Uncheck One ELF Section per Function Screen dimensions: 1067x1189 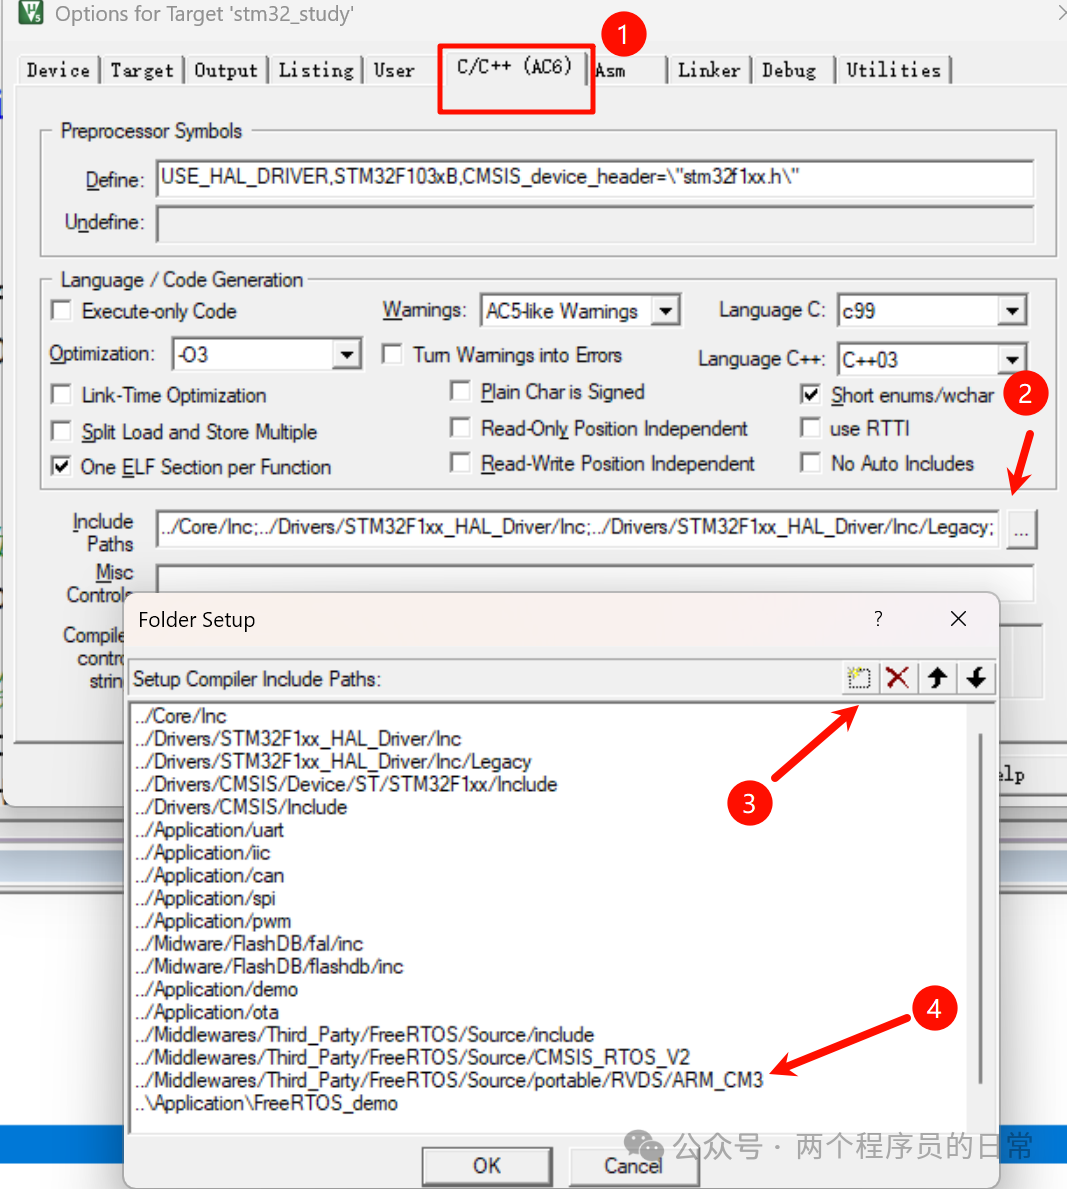click(61, 466)
